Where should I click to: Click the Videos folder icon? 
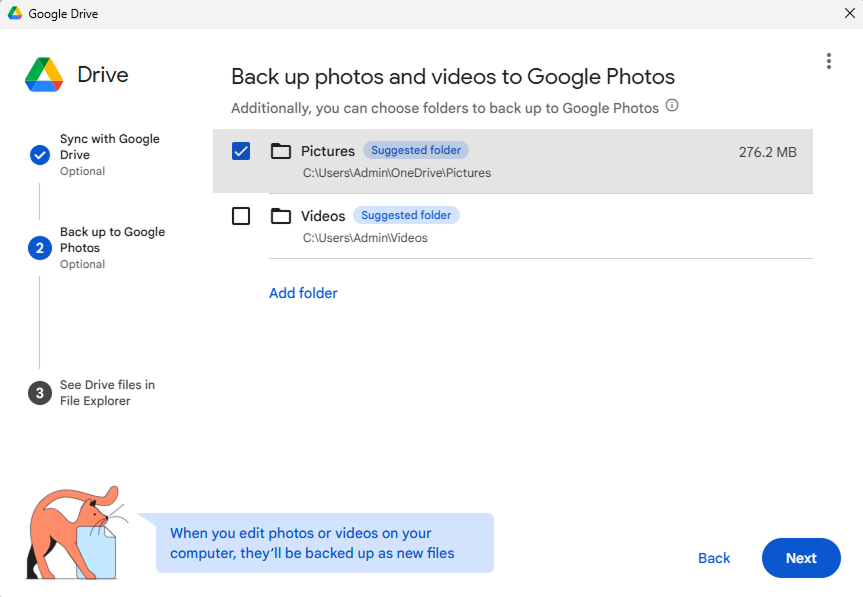281,216
